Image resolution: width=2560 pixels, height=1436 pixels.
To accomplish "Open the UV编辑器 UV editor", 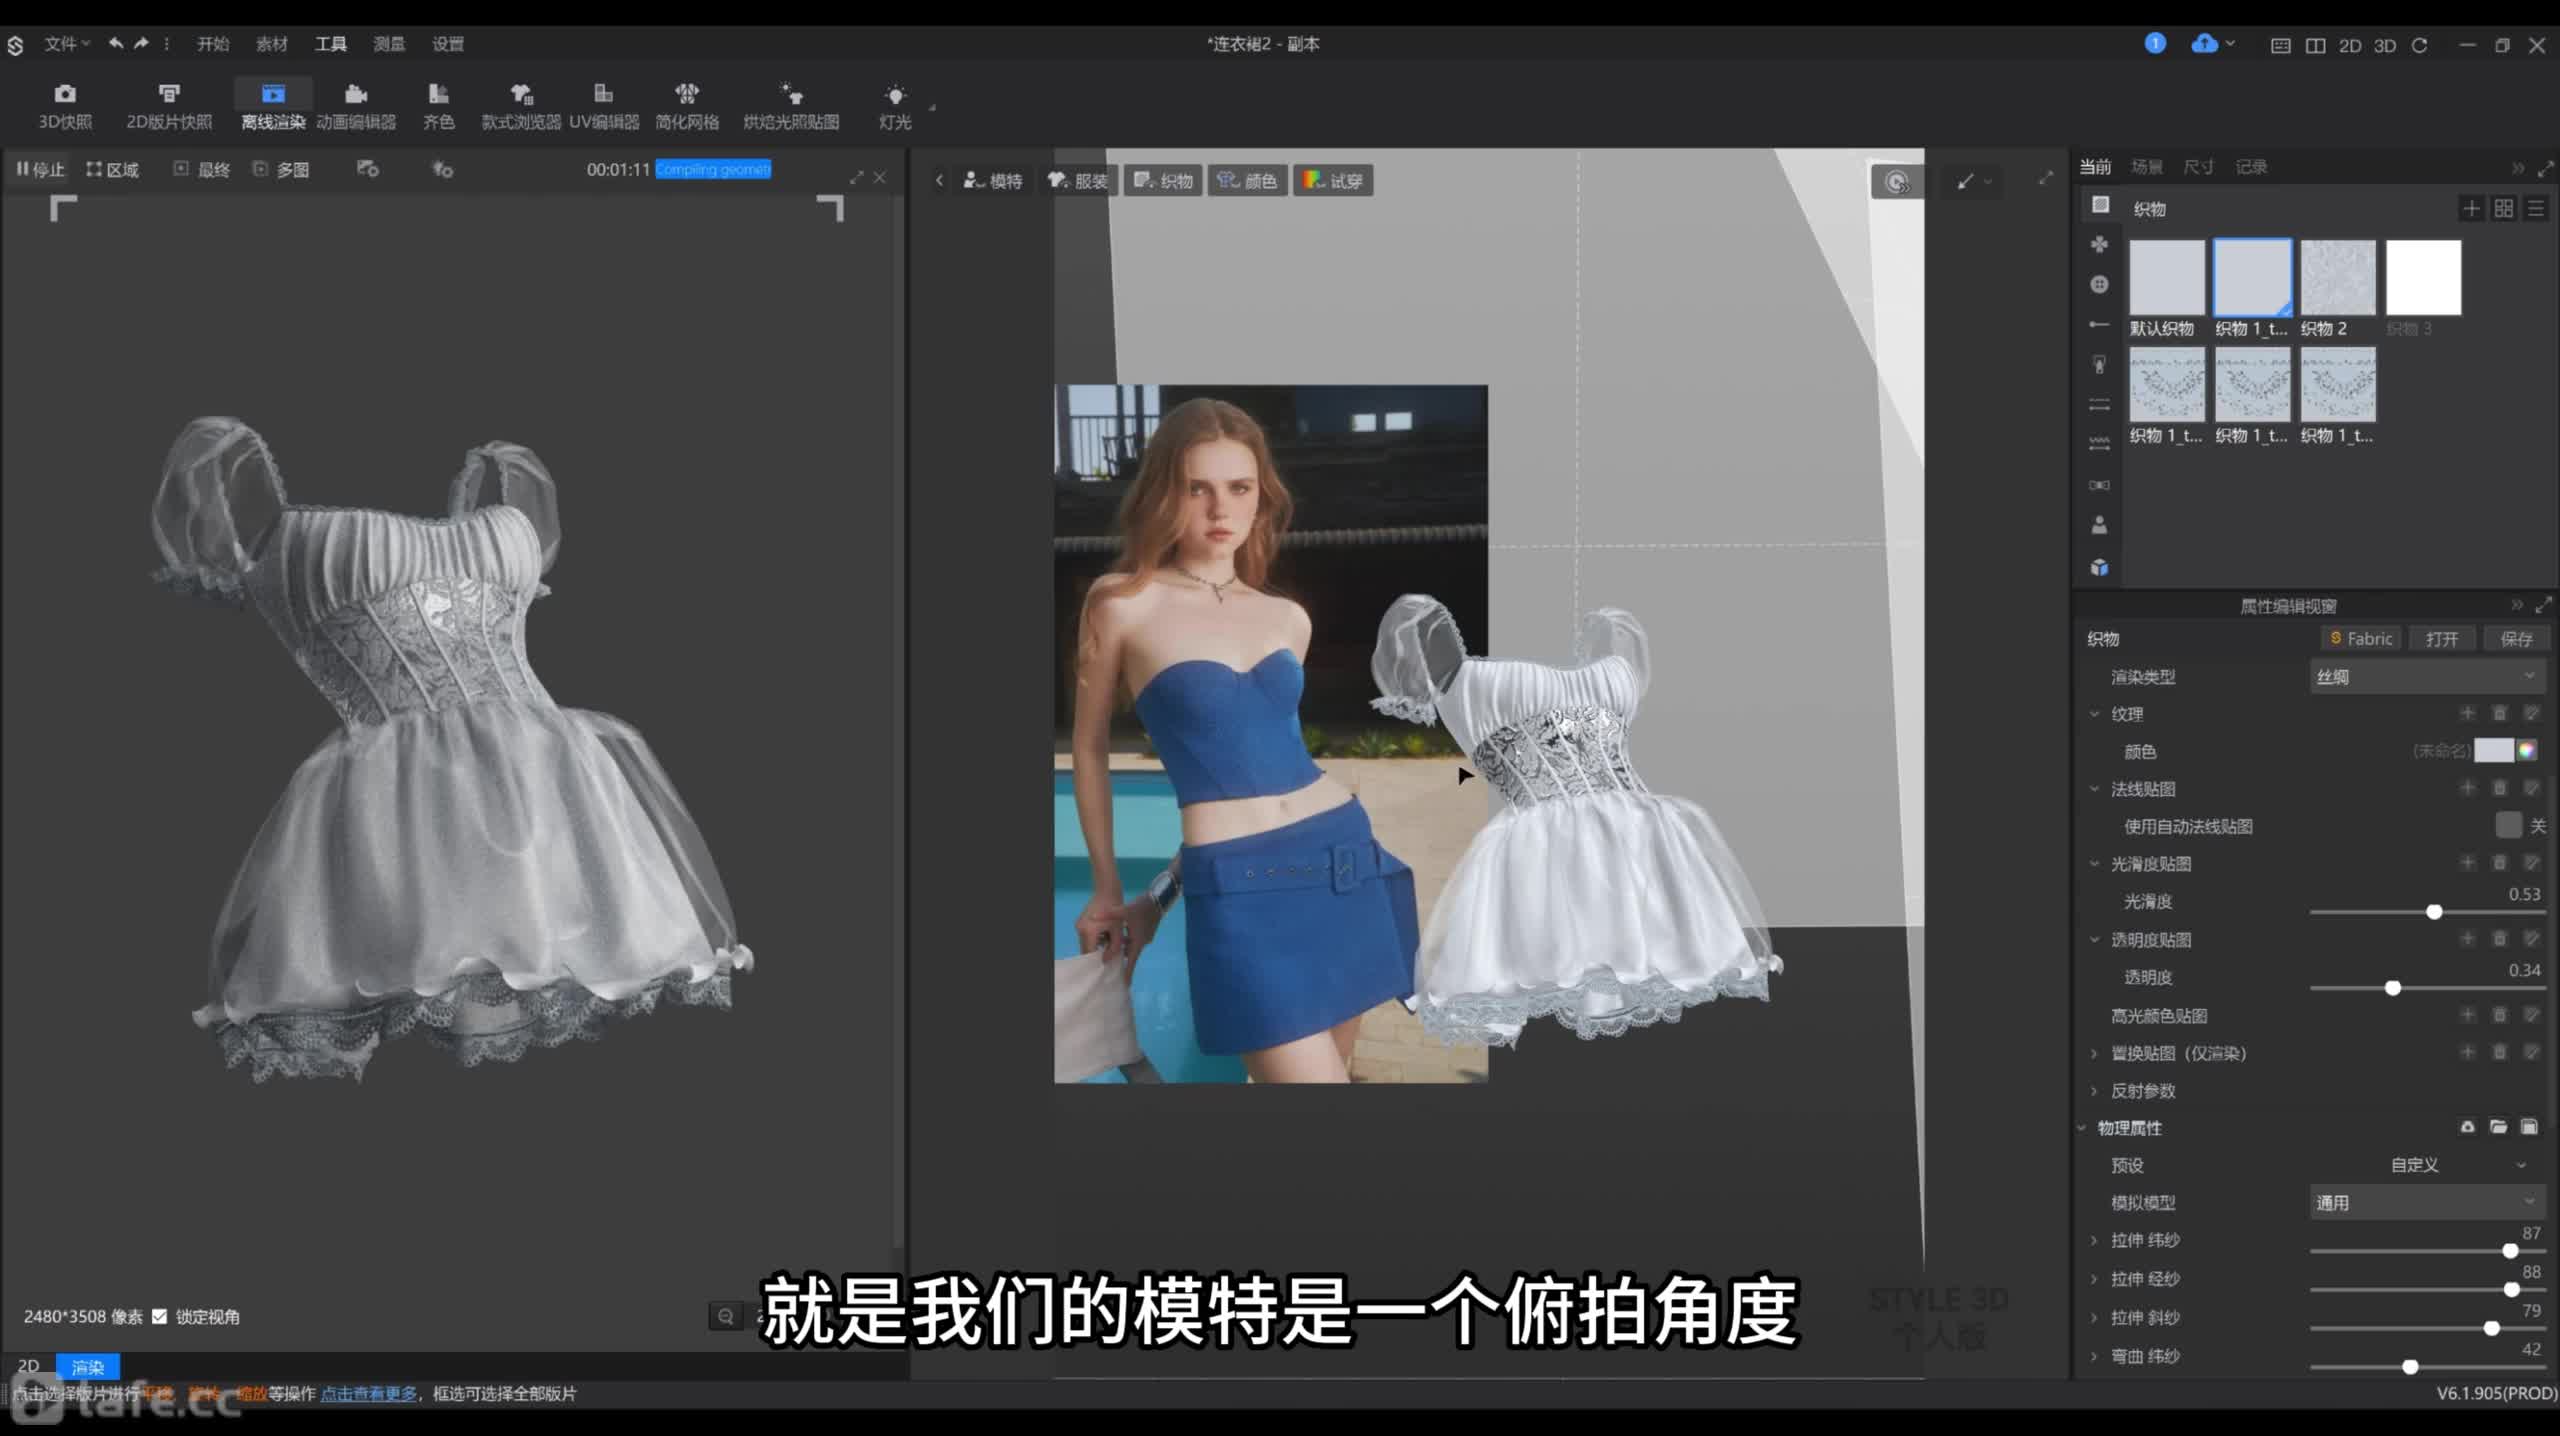I will 604,106.
